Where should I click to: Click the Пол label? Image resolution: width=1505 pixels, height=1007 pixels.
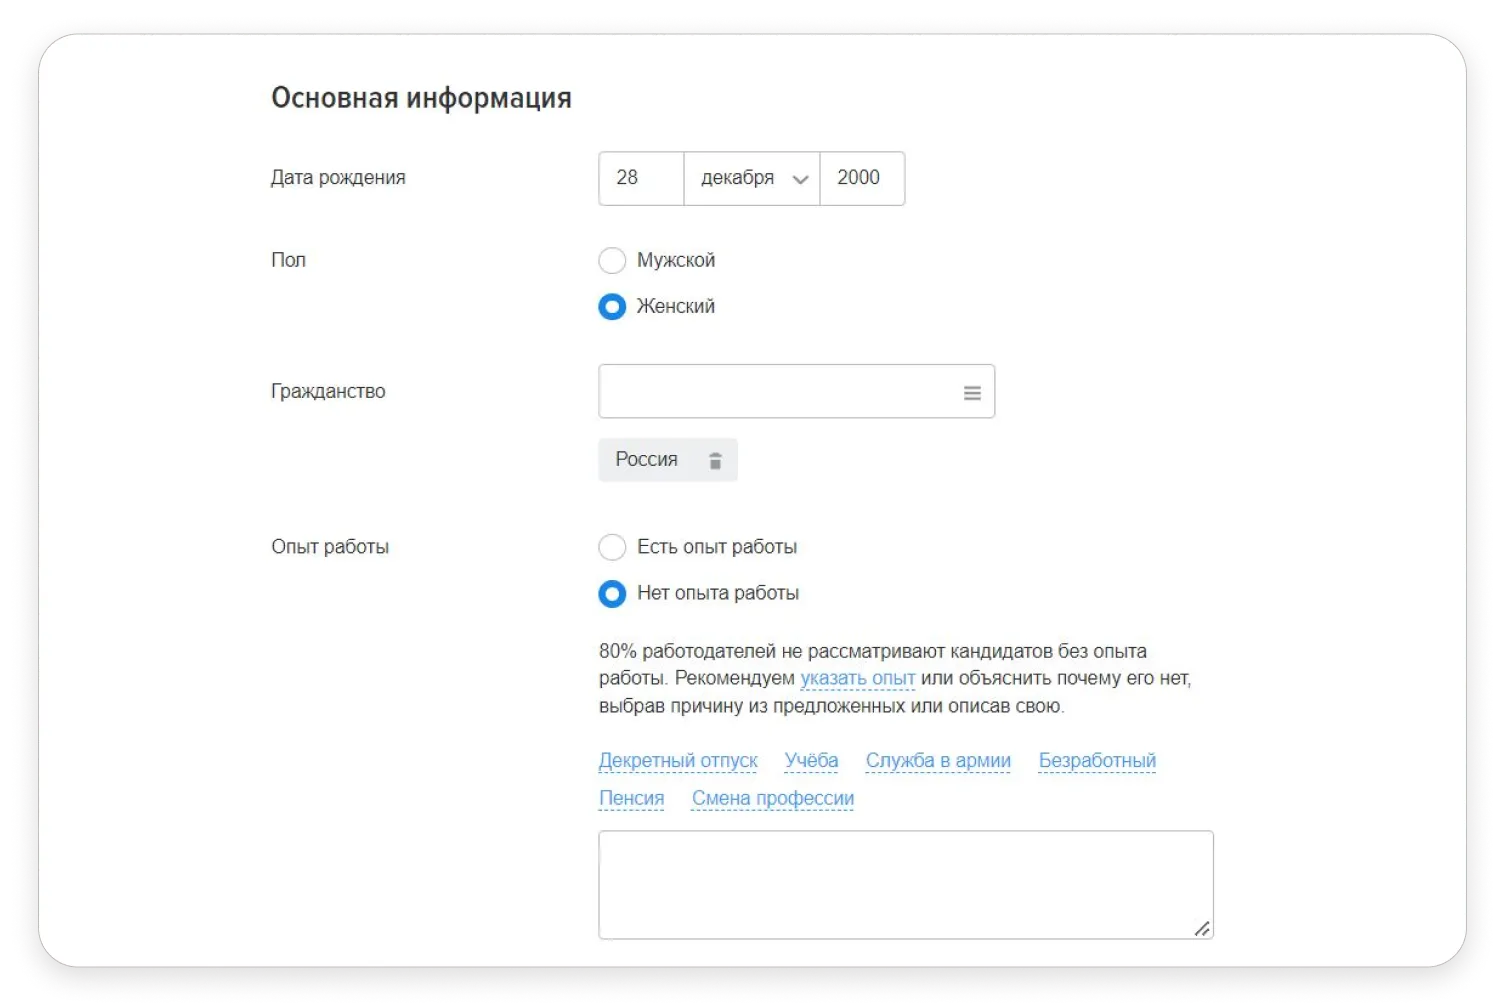point(288,260)
